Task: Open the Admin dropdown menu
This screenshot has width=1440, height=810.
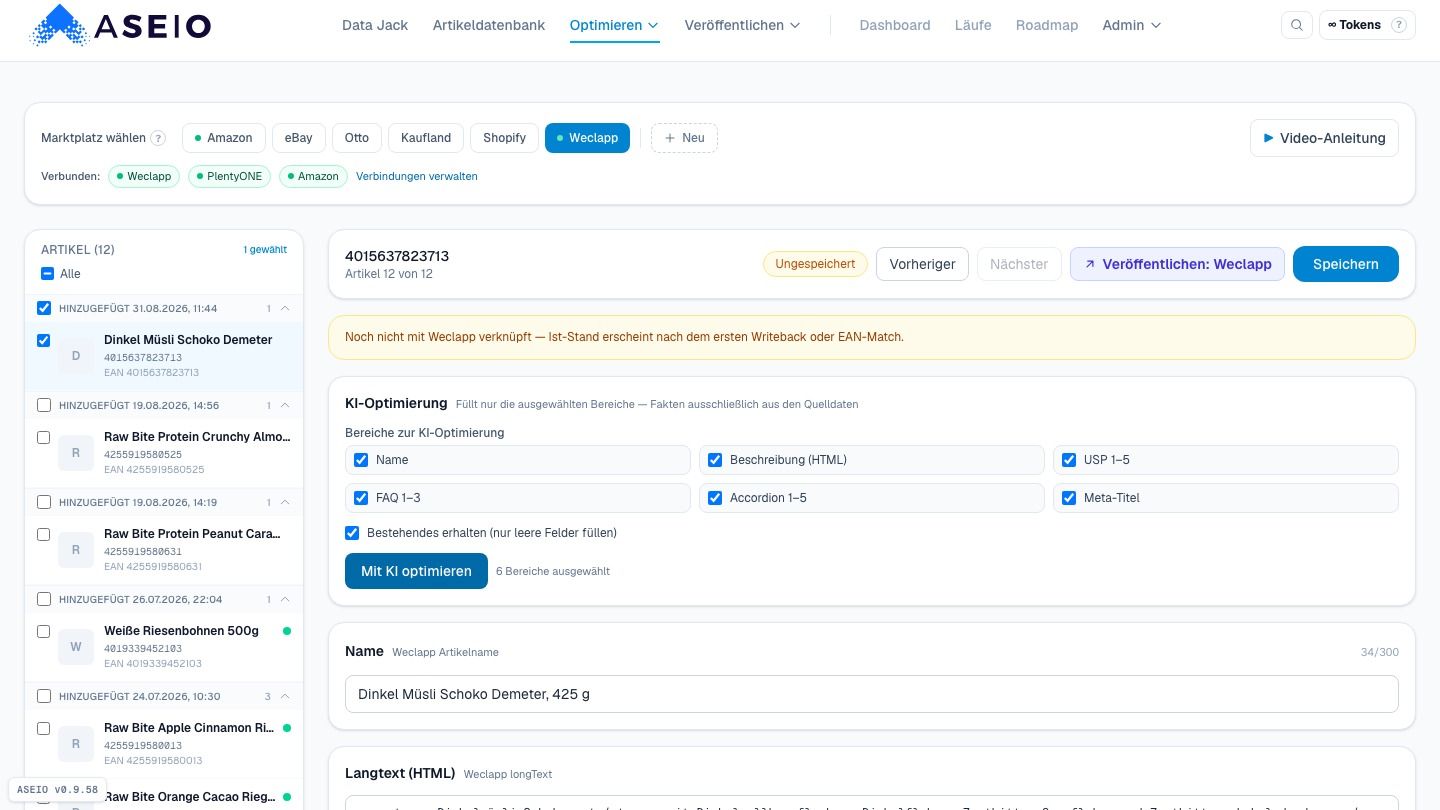Action: tap(1131, 25)
